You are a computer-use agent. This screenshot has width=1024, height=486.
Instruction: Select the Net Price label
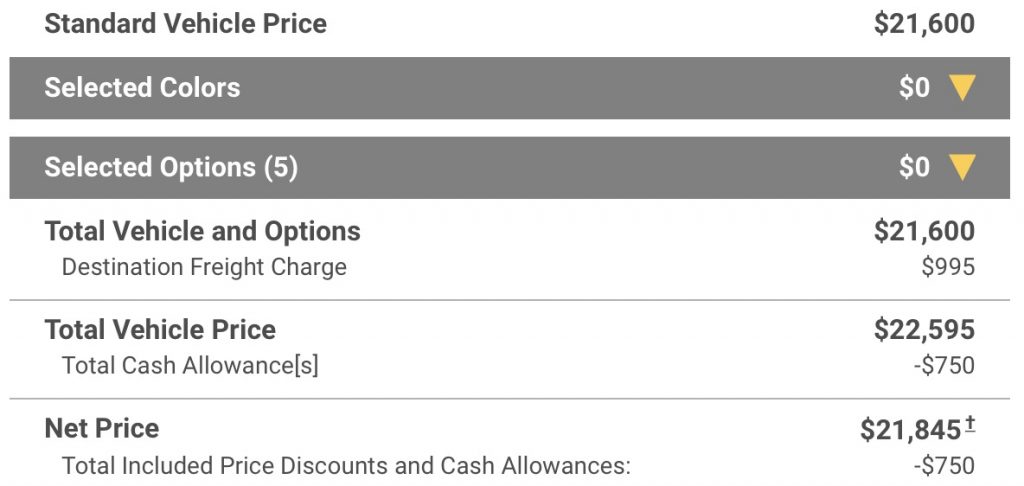click(x=102, y=429)
